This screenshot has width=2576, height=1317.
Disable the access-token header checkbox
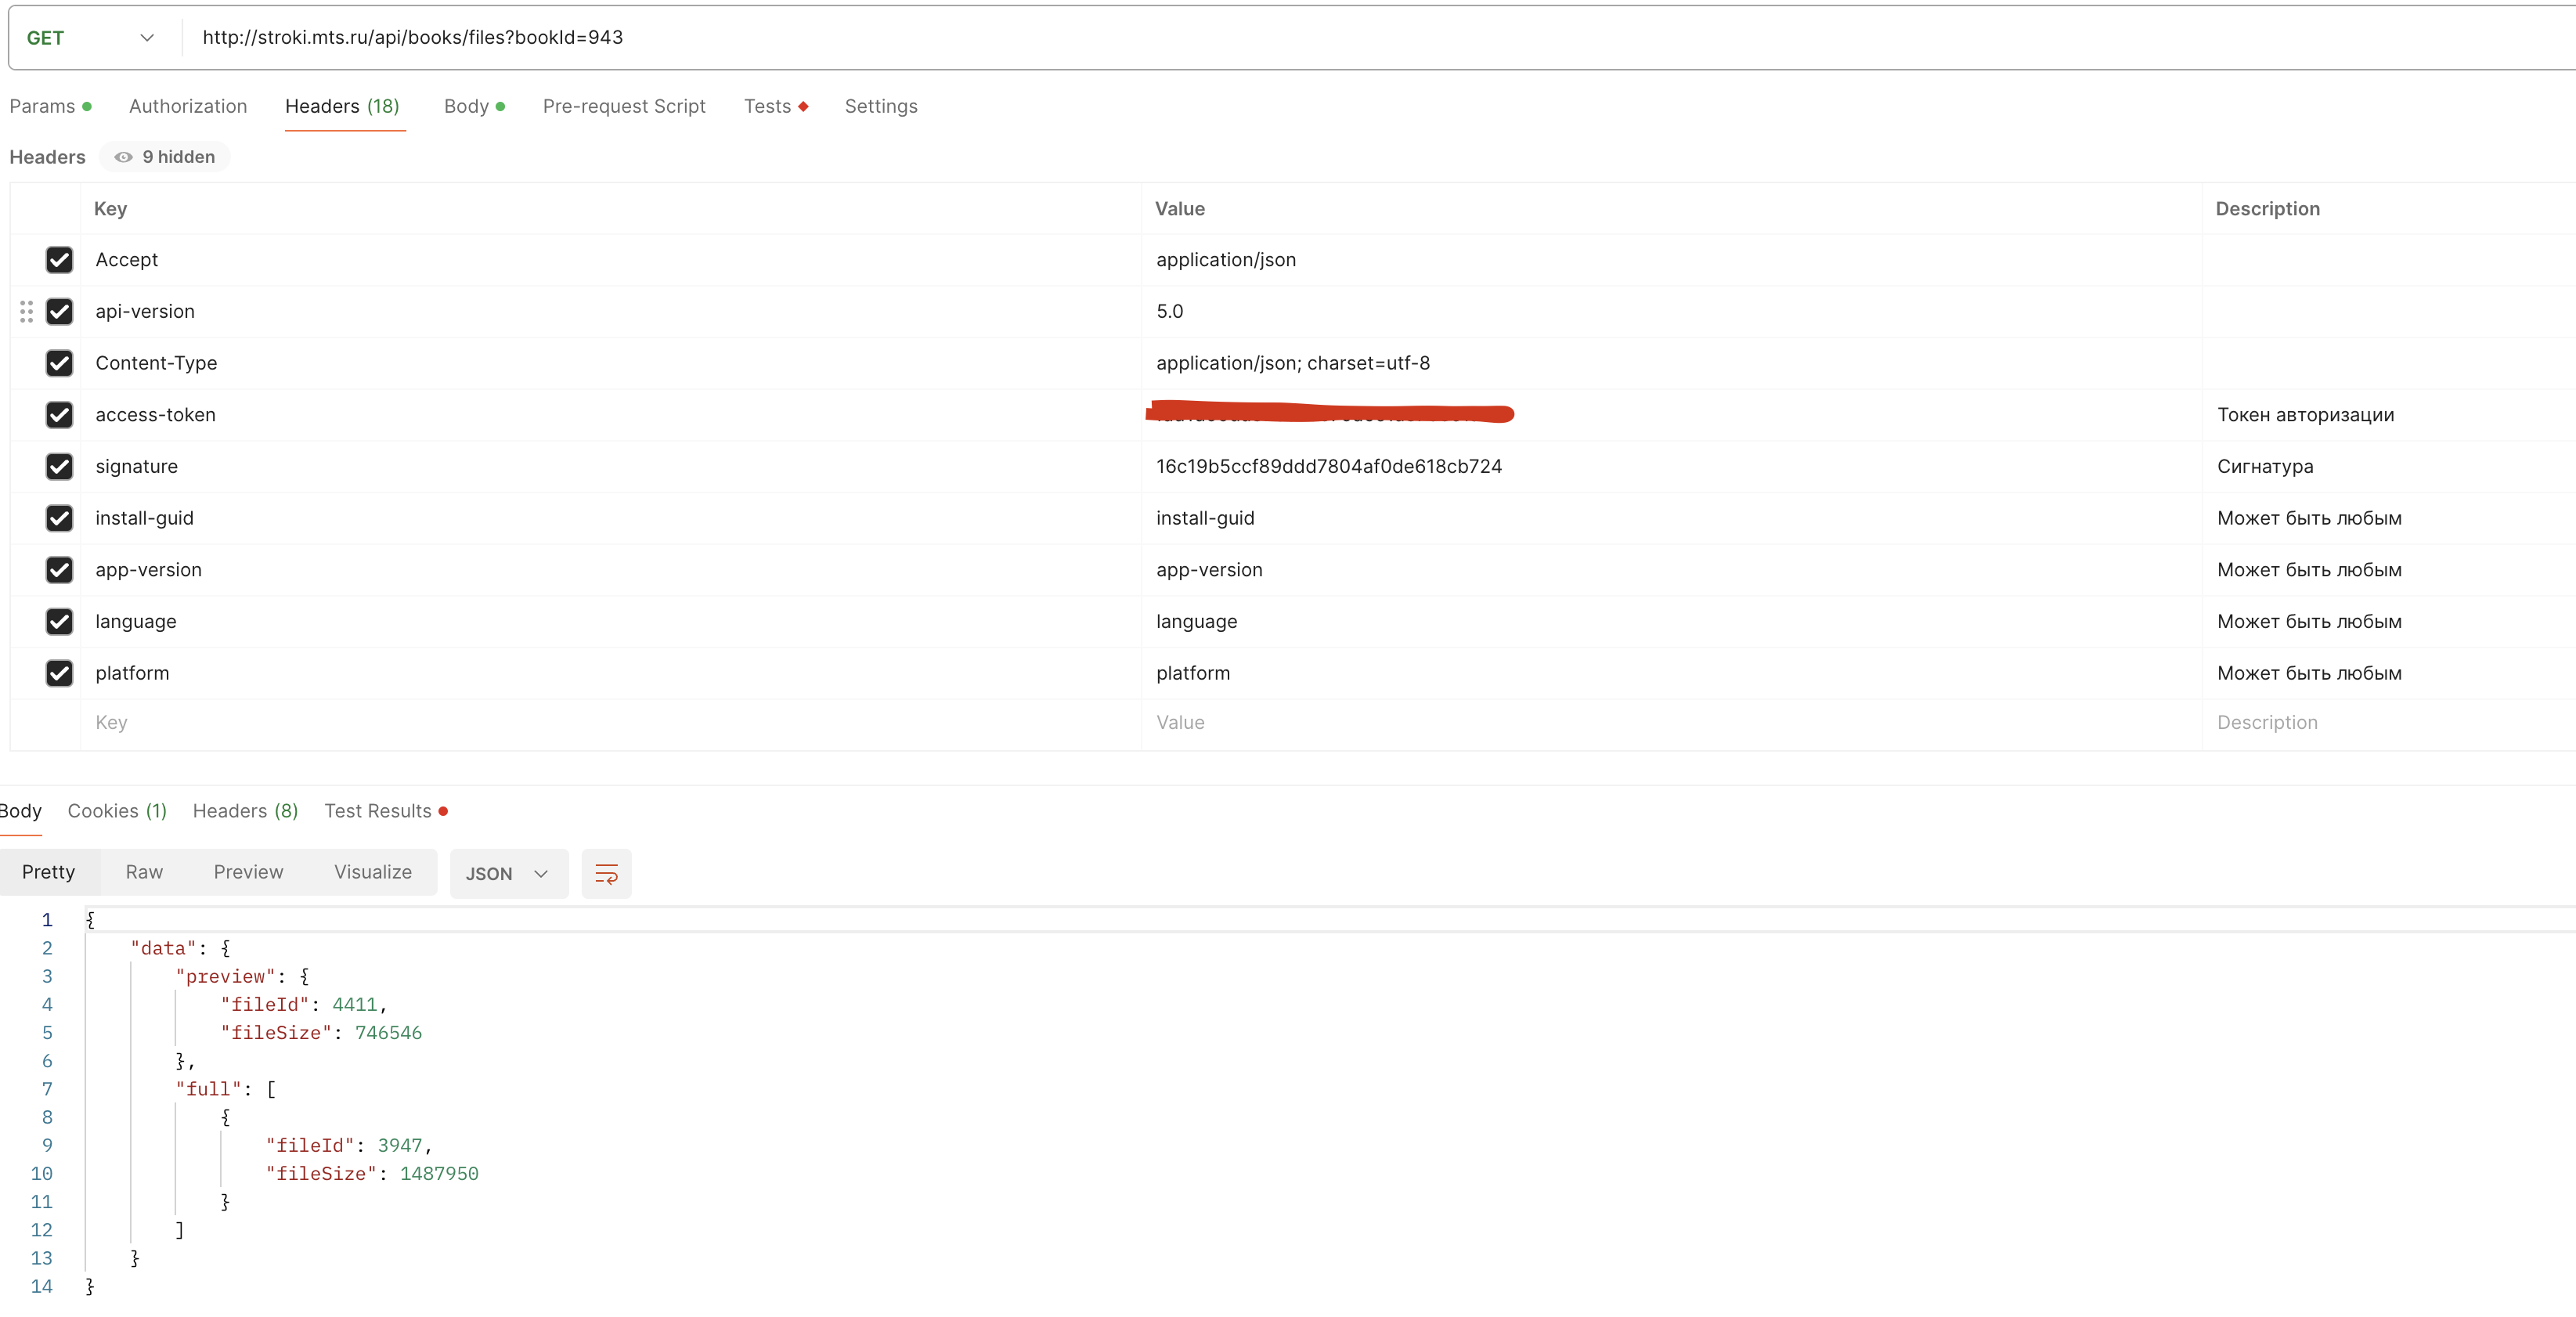pyautogui.click(x=59, y=415)
